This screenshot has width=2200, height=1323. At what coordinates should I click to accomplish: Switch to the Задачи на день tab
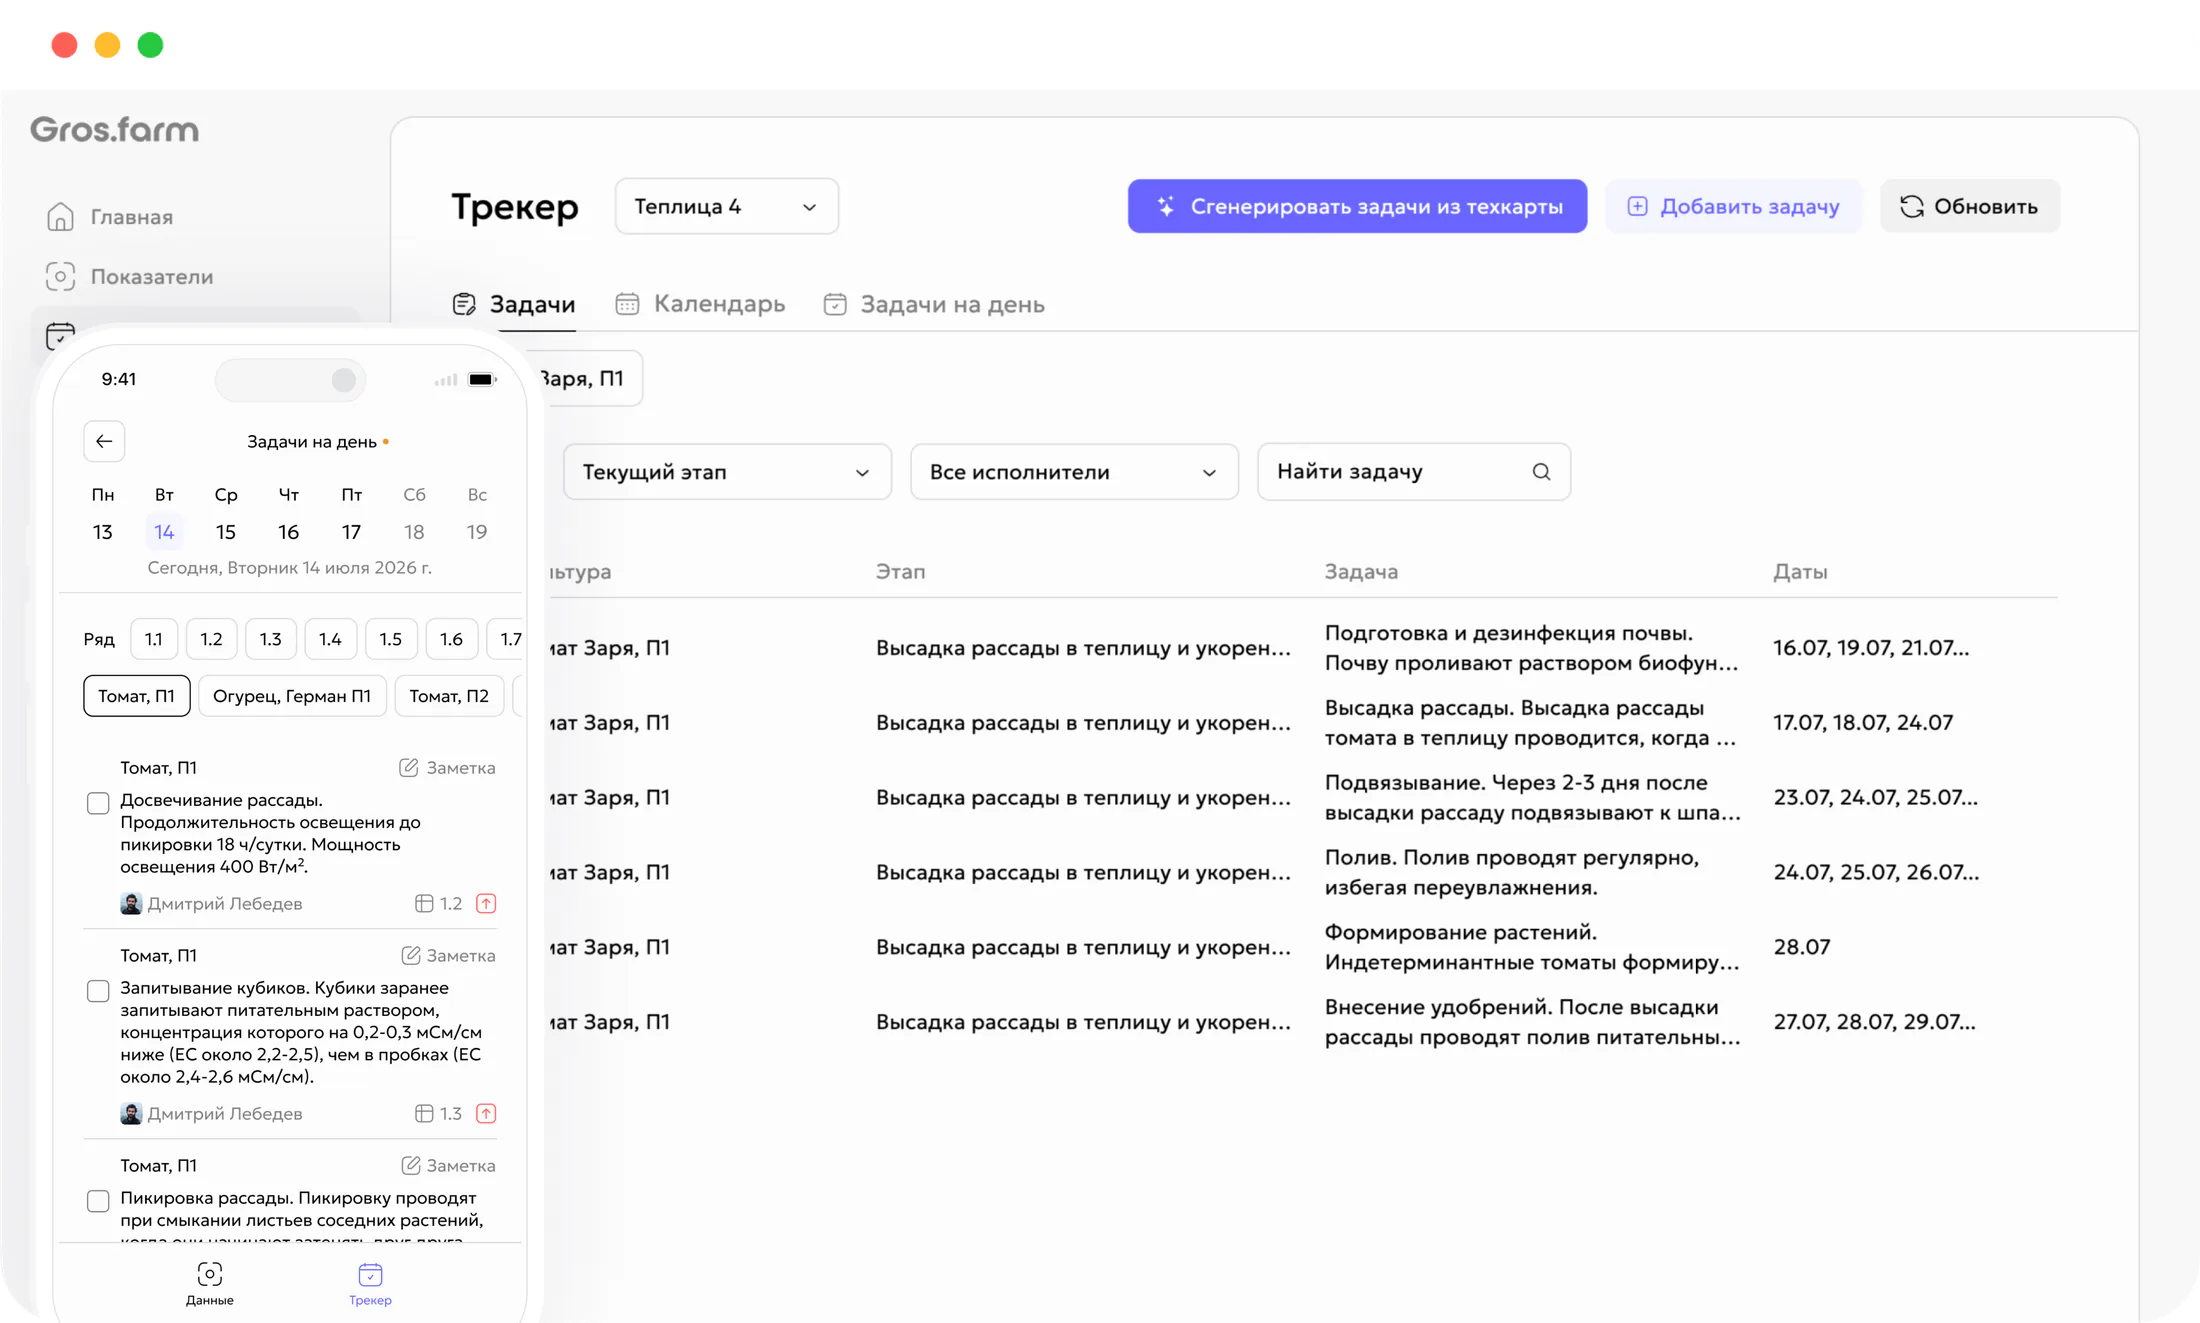[x=934, y=304]
